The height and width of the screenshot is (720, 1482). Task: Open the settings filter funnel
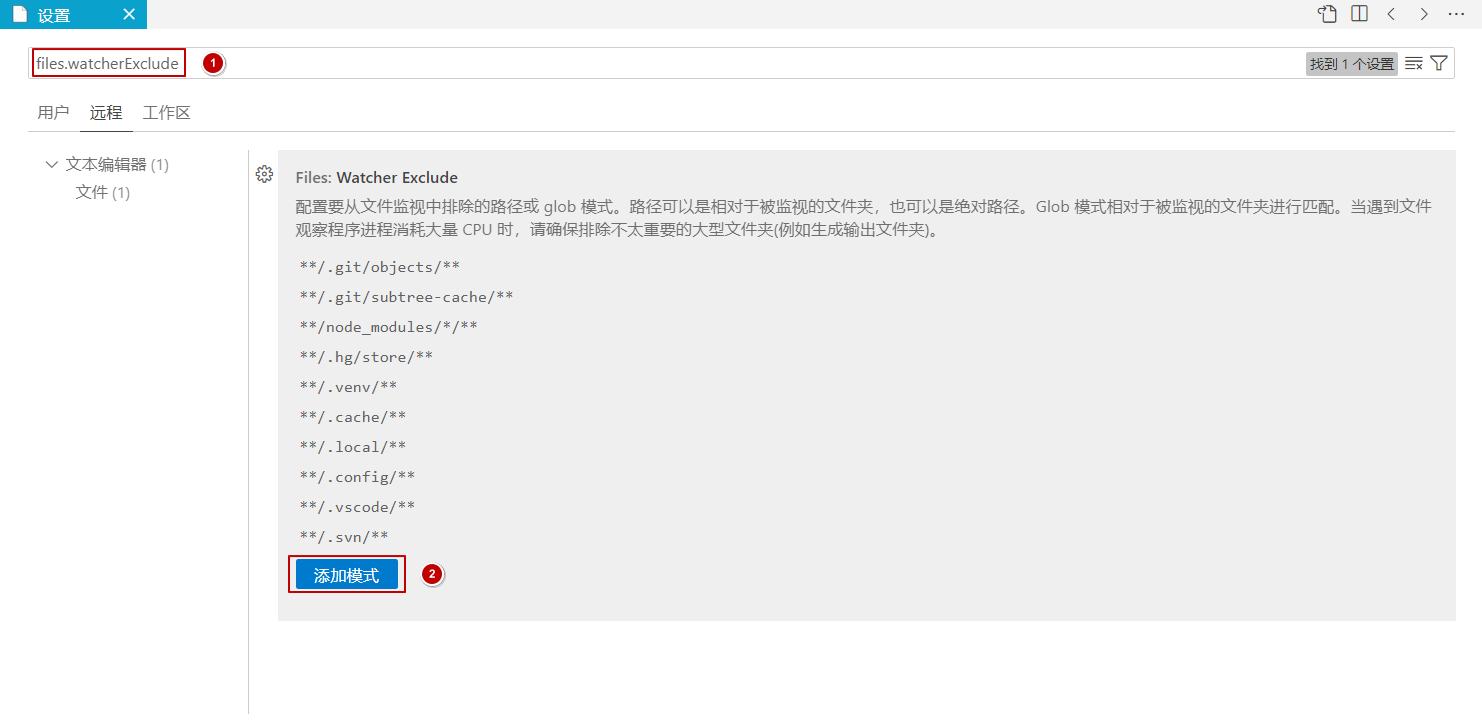click(1439, 64)
